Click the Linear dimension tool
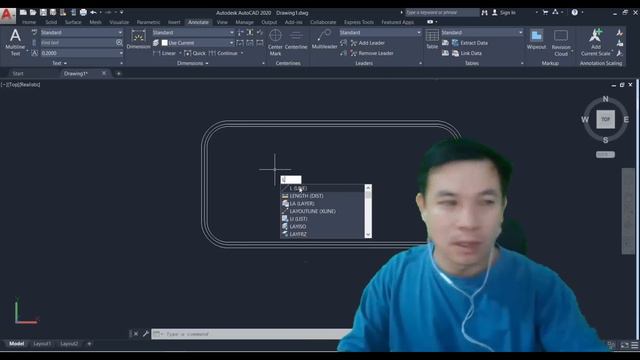Viewport: 640px width, 360px height. 165,53
